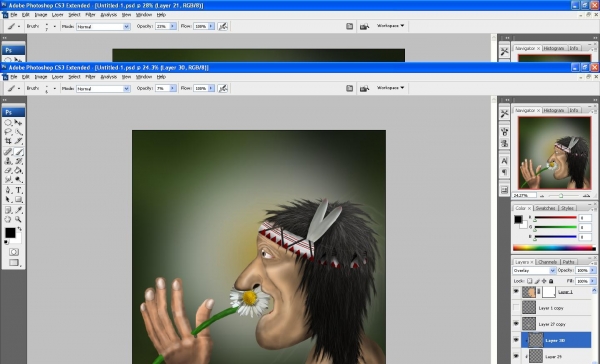Open Paragraph panel from the dock
600x364 pixels.
[x=504, y=171]
